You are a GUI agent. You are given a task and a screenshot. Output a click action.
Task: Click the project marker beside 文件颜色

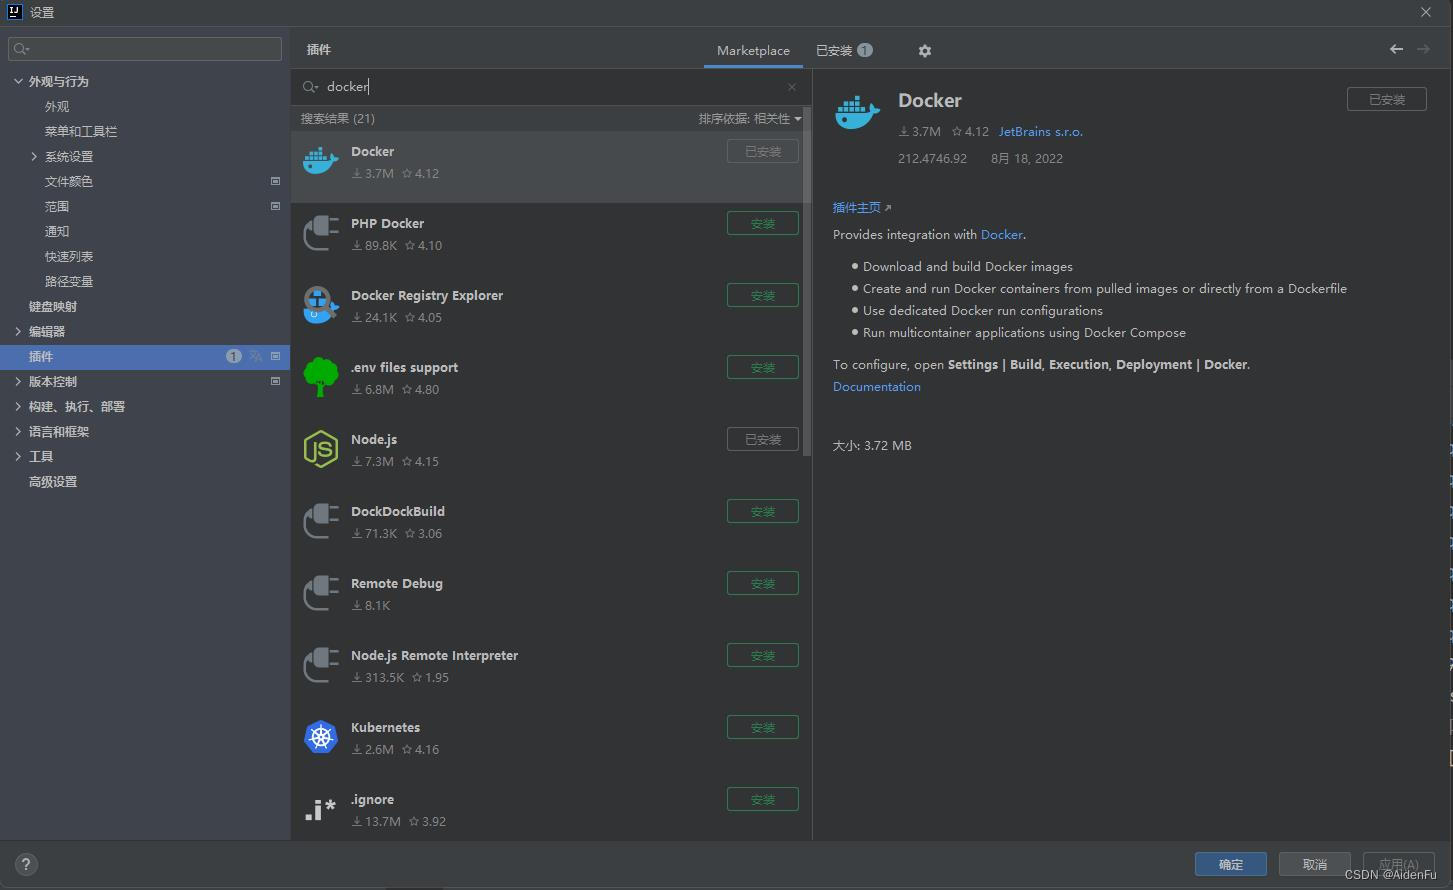(275, 181)
